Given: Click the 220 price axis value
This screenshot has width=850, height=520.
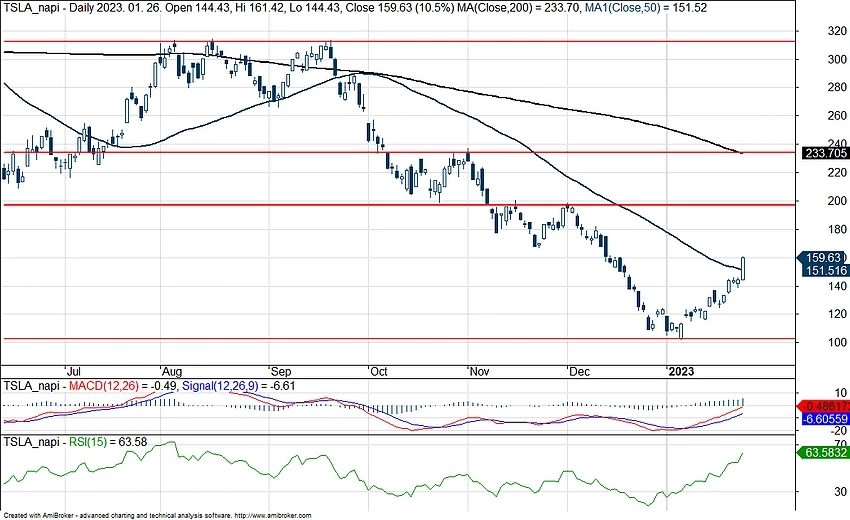Looking at the screenshot, I should tap(837, 172).
